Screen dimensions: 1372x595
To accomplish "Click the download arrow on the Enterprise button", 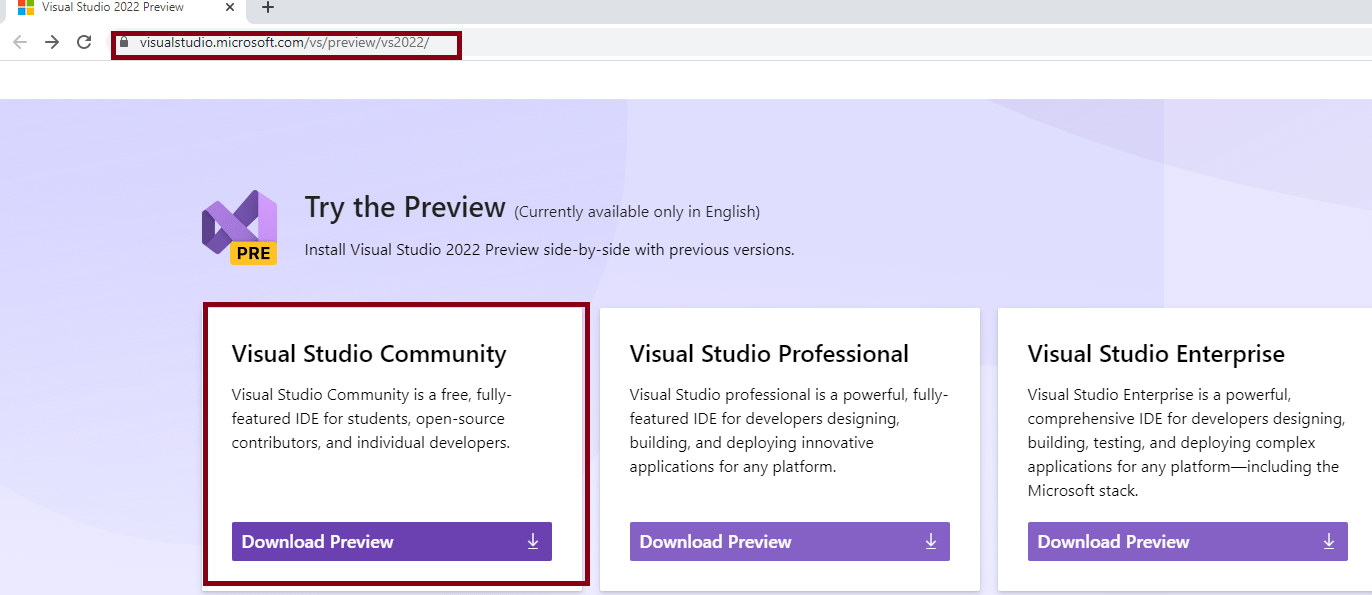I will (1329, 541).
